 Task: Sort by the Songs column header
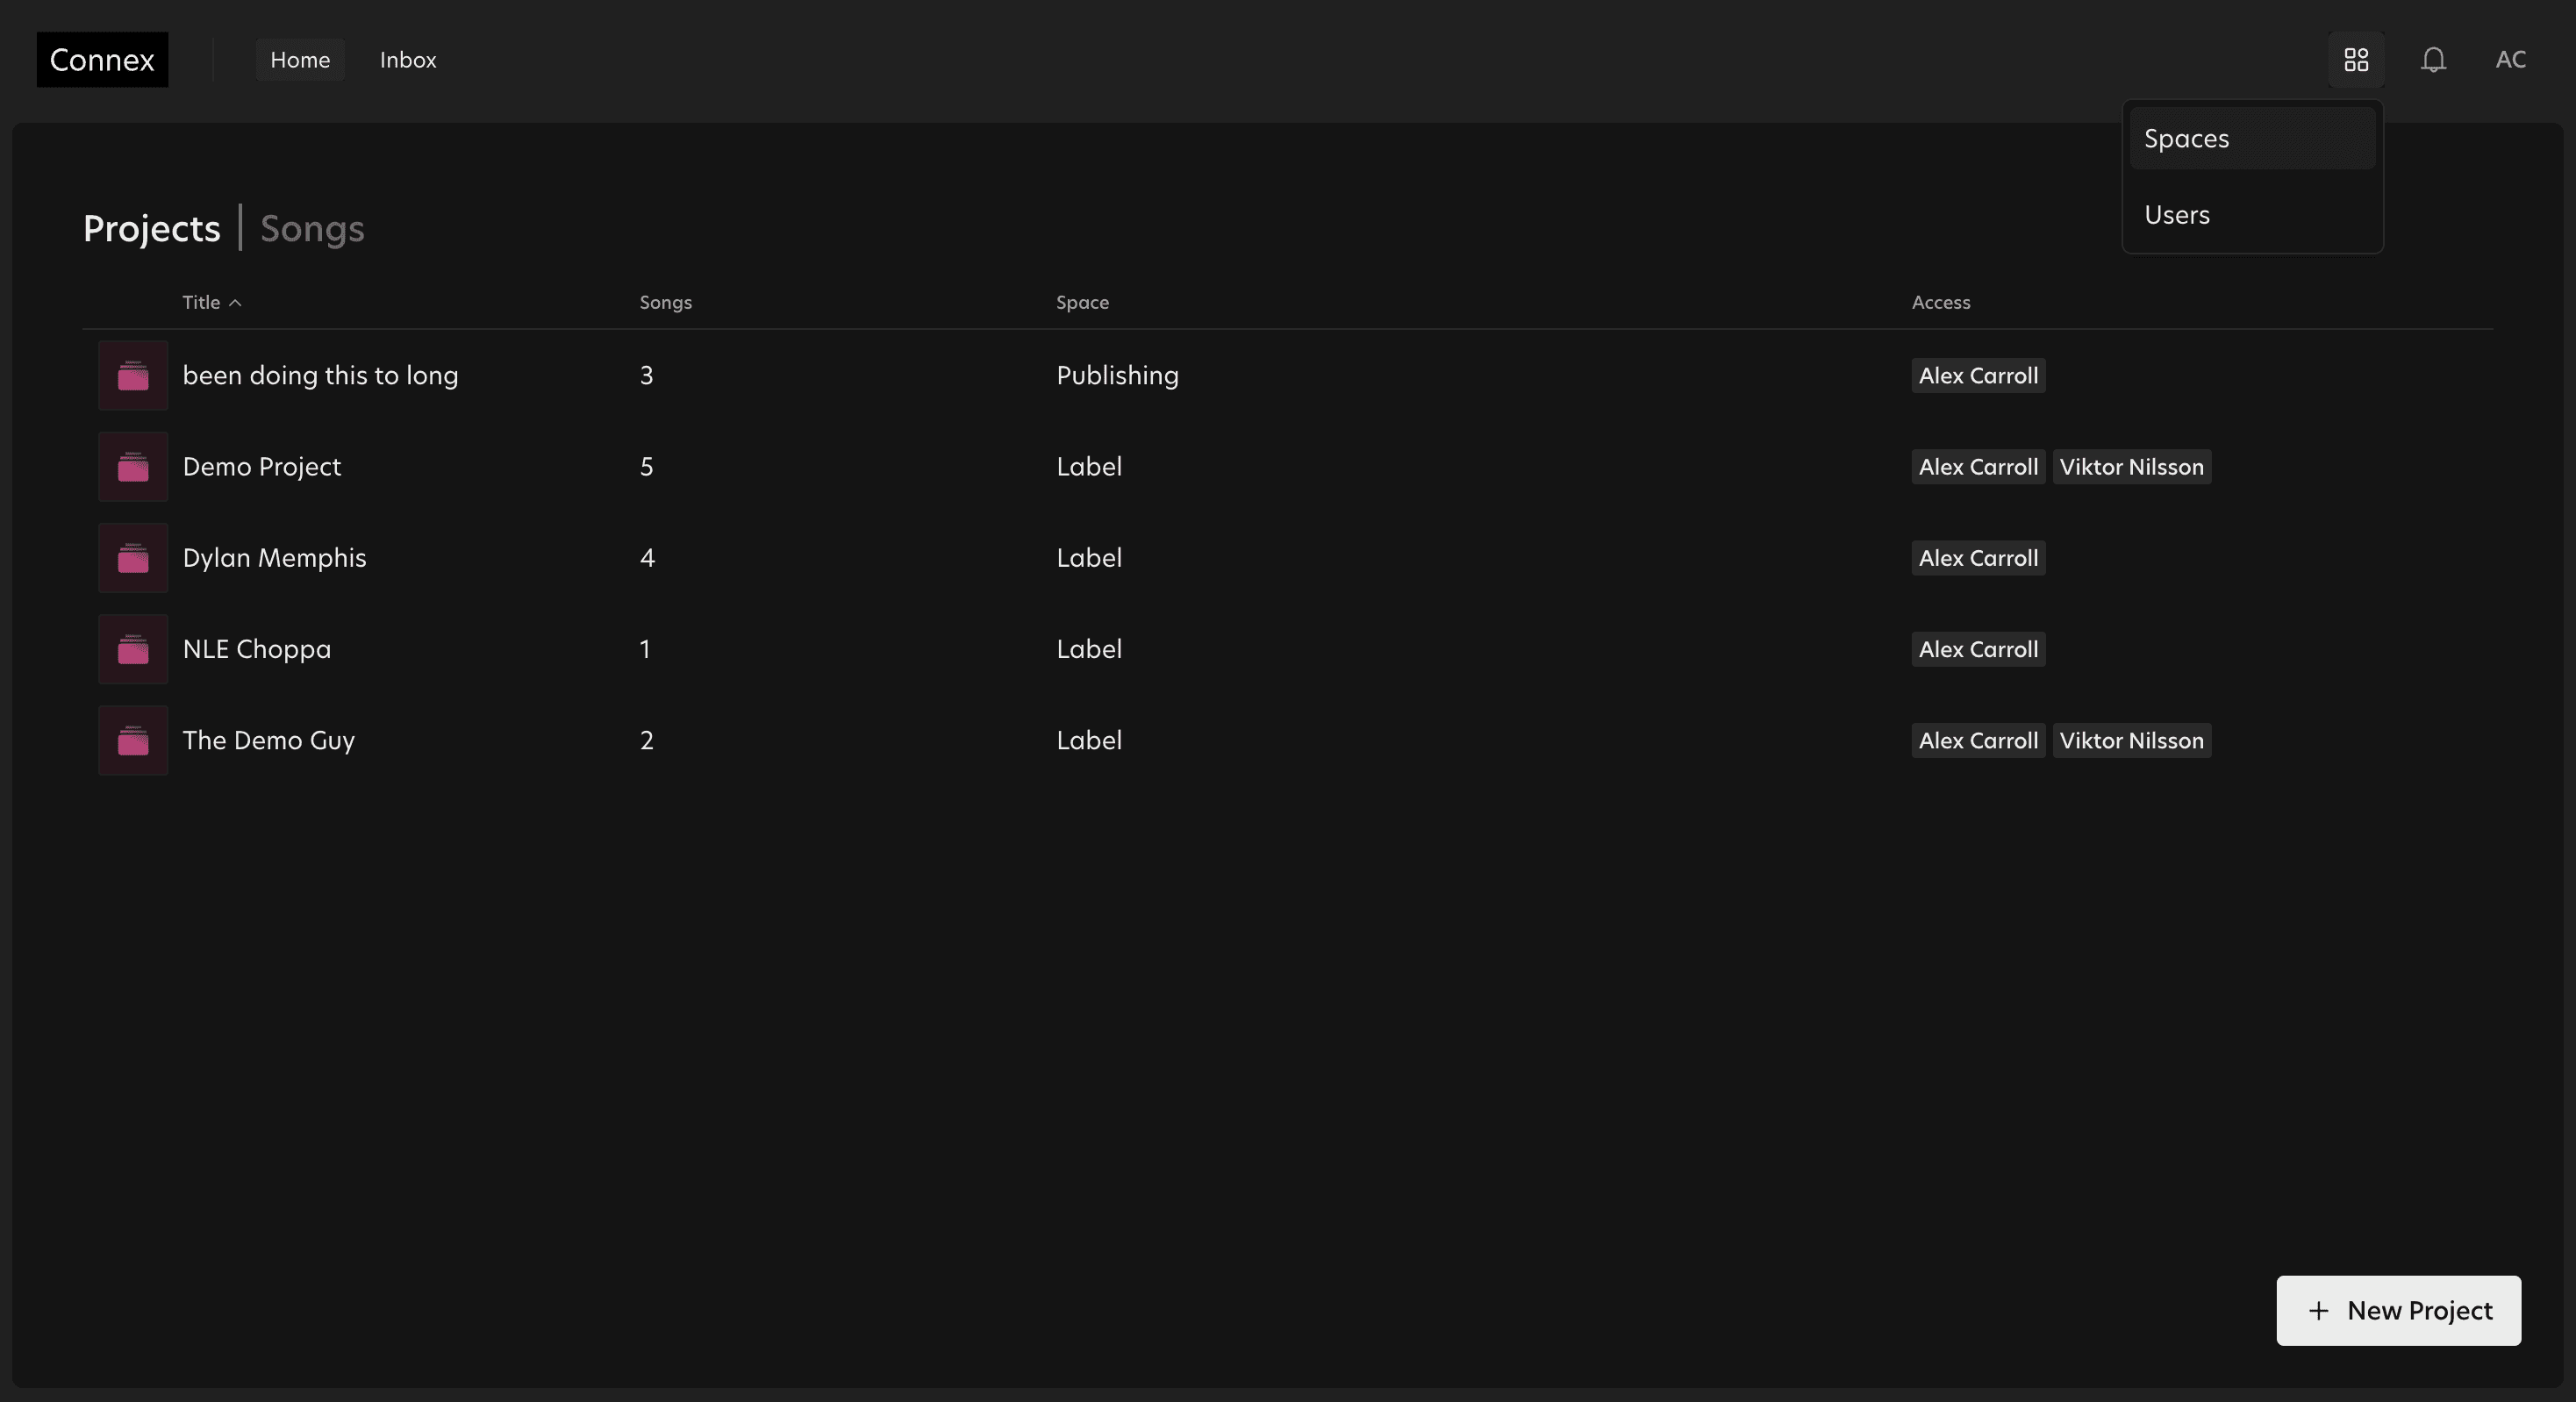(665, 303)
